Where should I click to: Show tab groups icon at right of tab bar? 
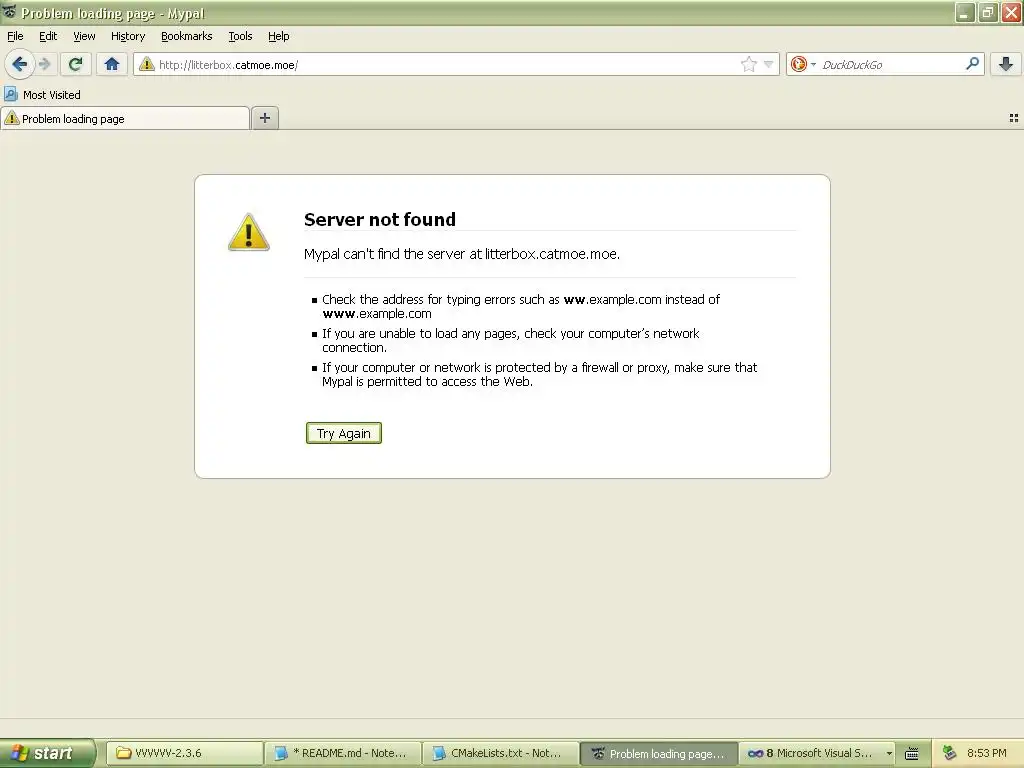[1014, 118]
